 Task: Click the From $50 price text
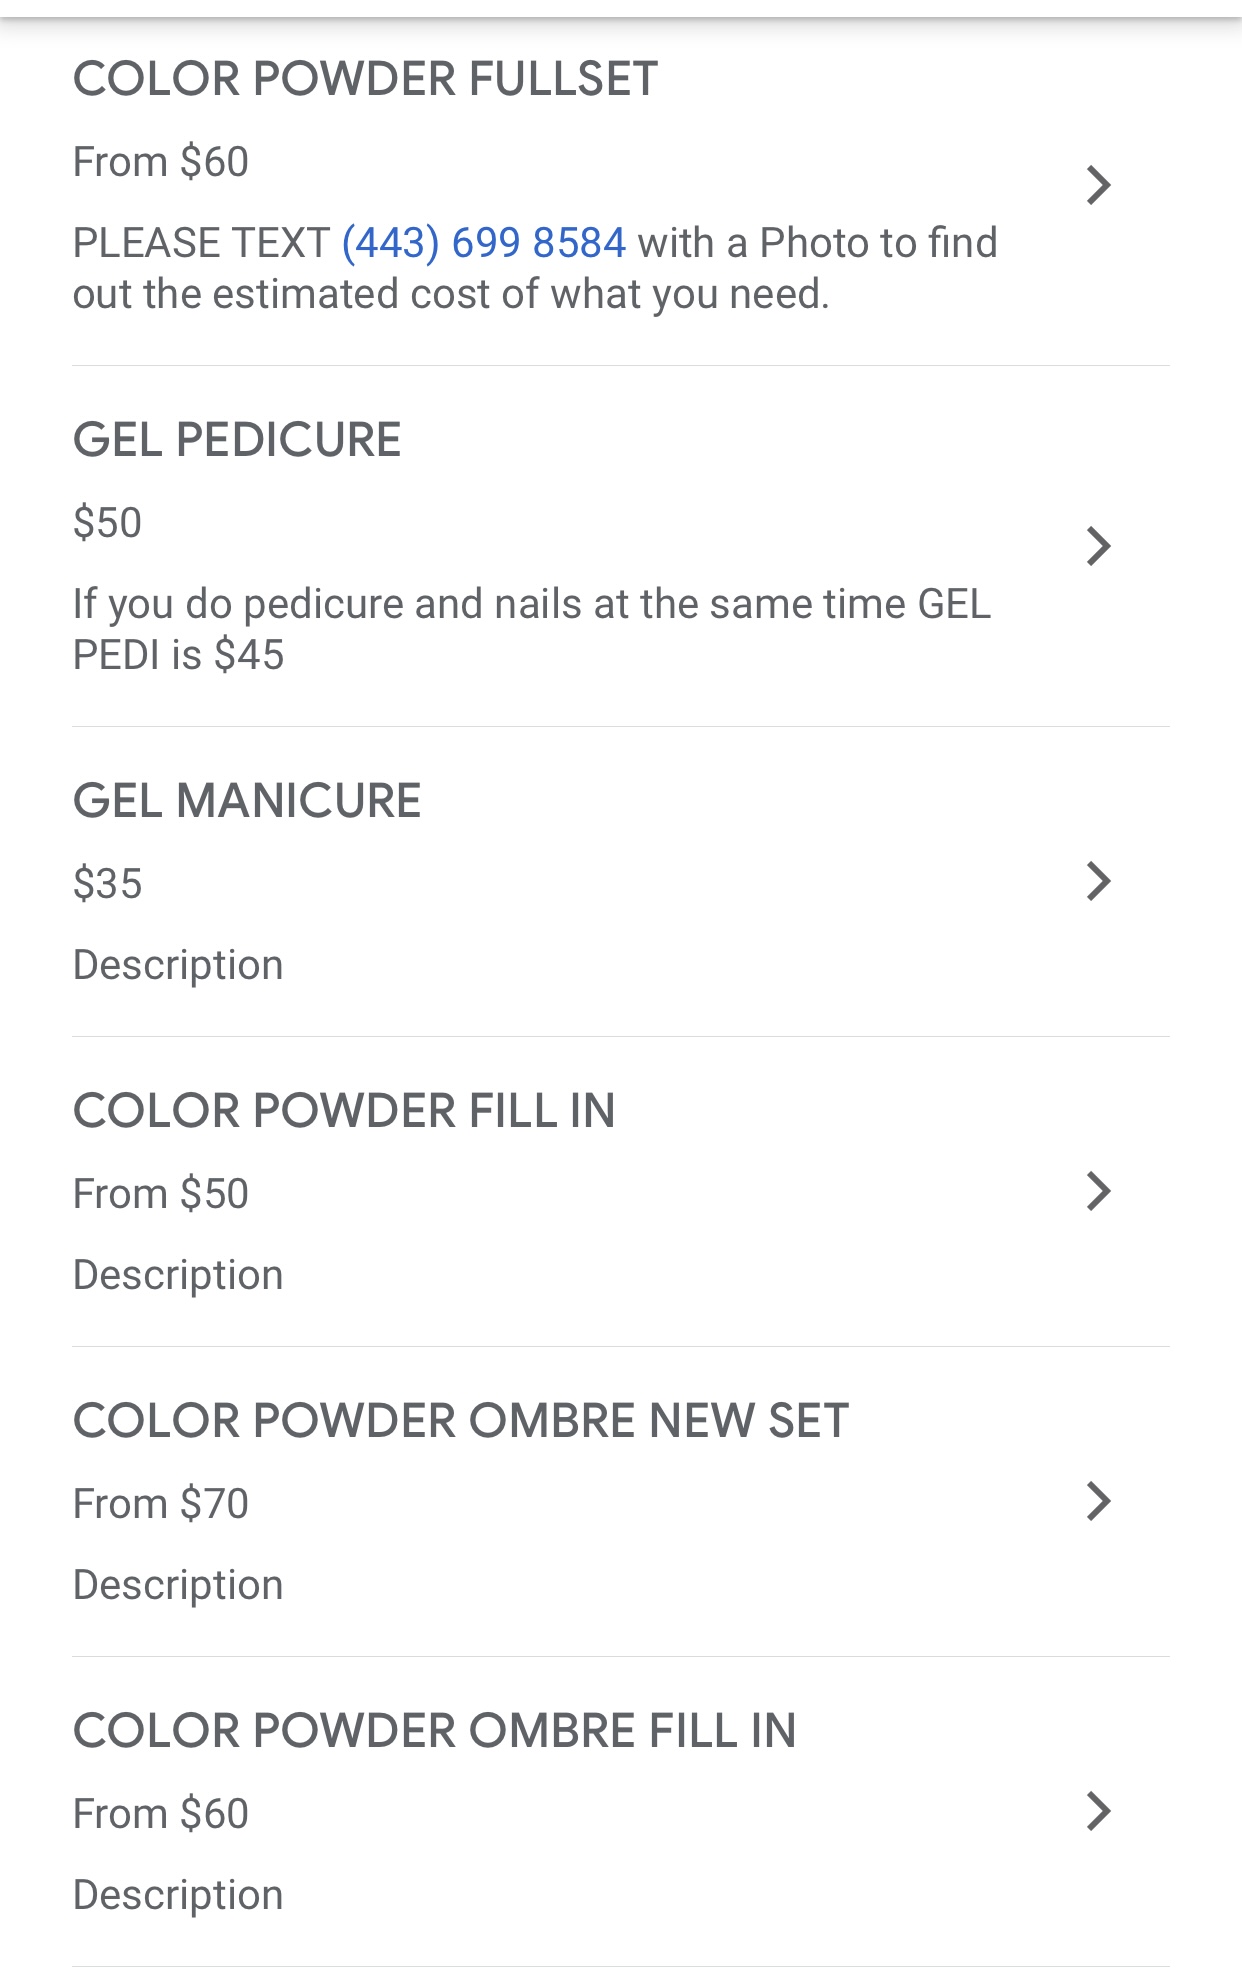[x=161, y=1194]
